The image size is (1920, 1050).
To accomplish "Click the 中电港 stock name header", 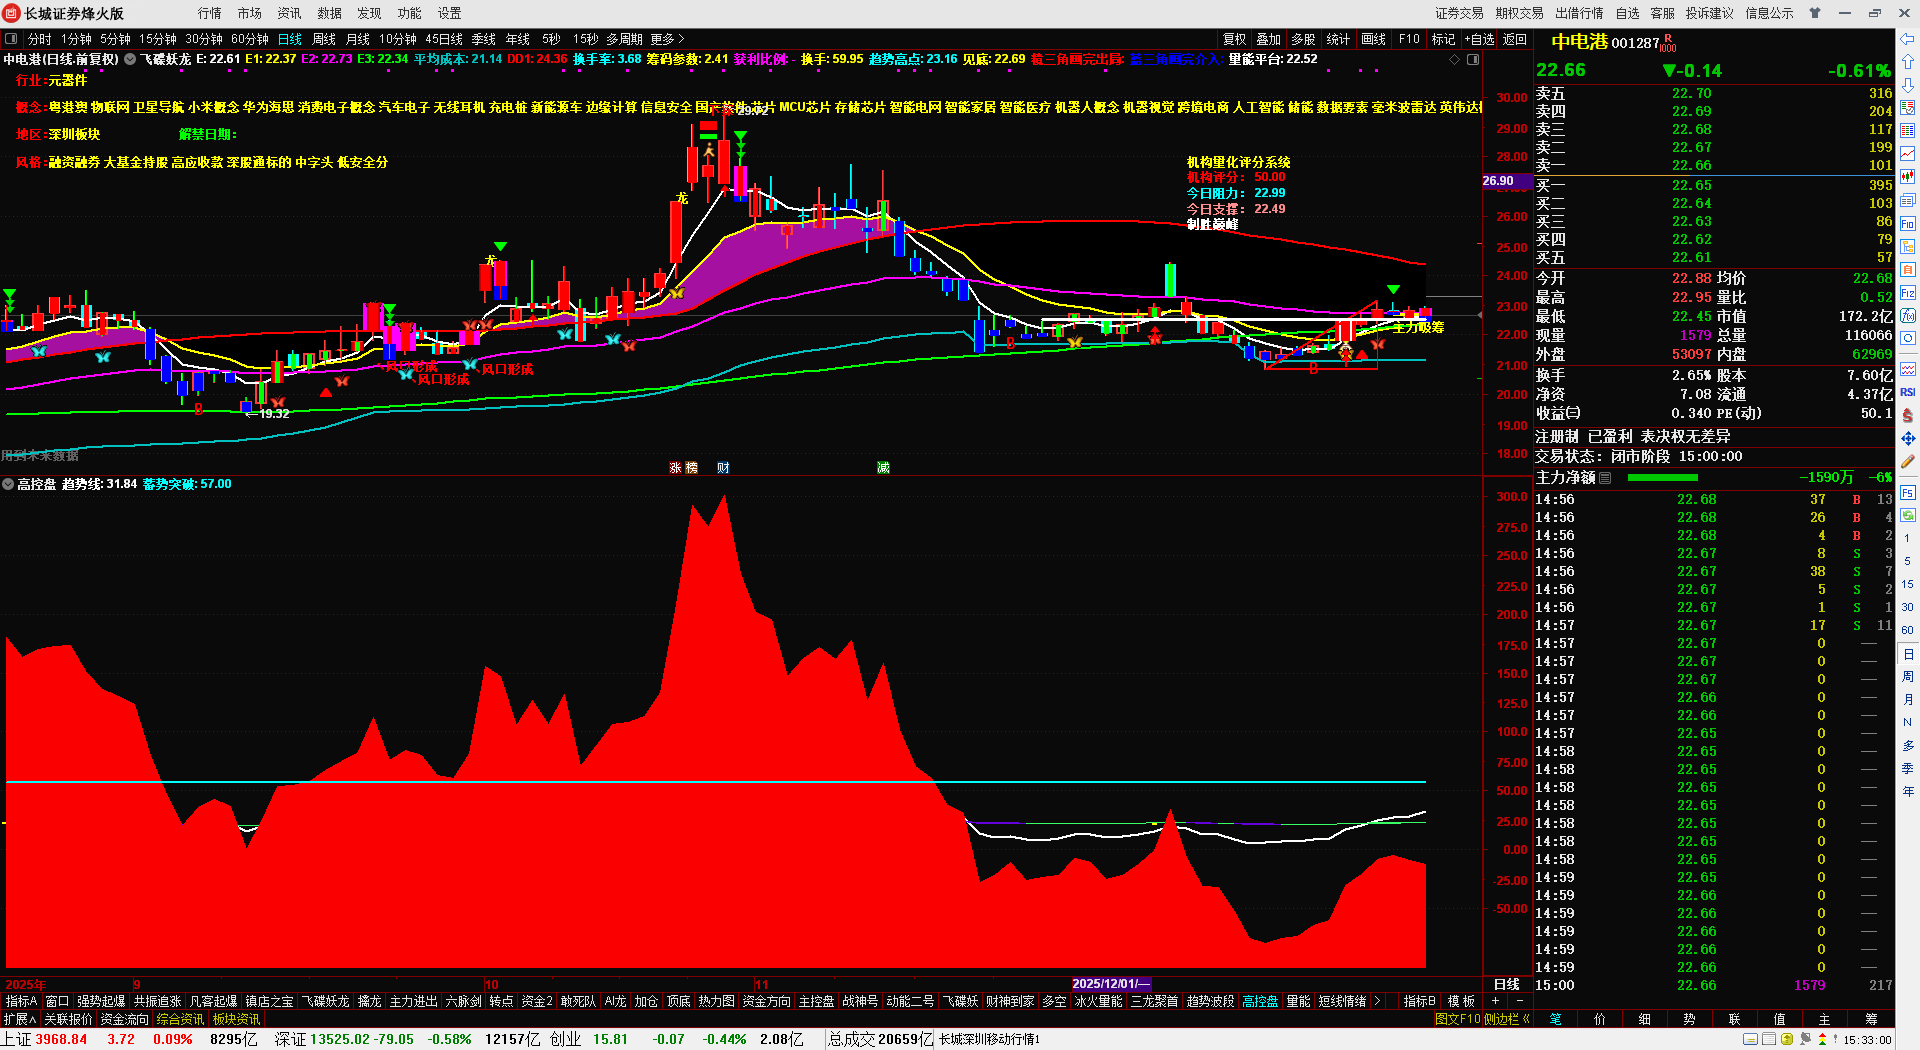I will 1579,42.
